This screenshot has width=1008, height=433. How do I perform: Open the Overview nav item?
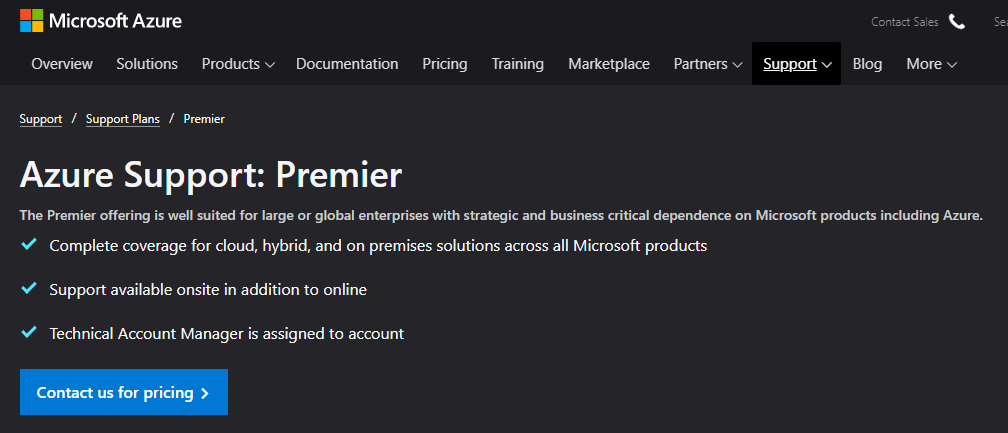coord(62,64)
